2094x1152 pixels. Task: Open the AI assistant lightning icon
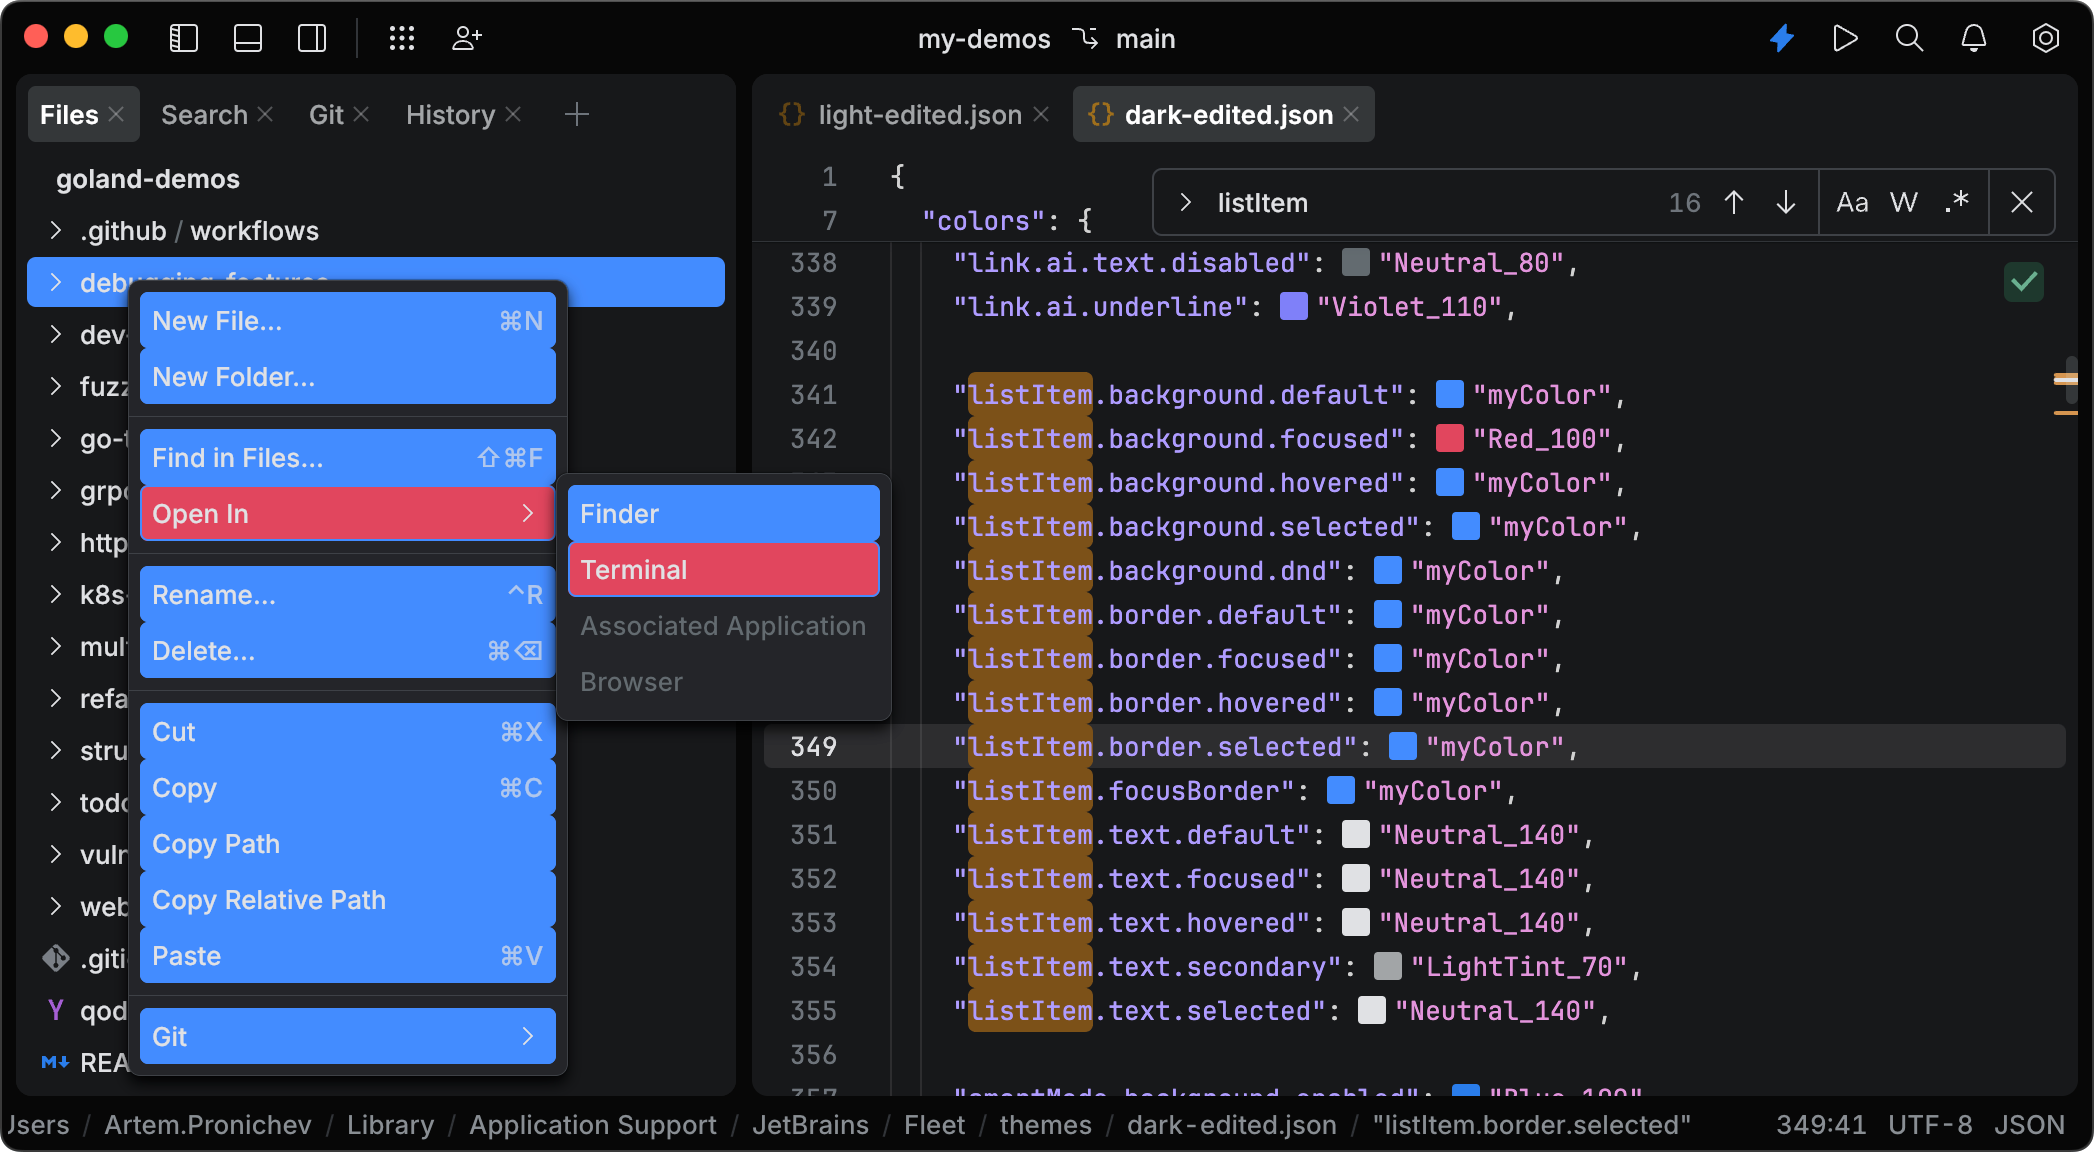click(1782, 38)
